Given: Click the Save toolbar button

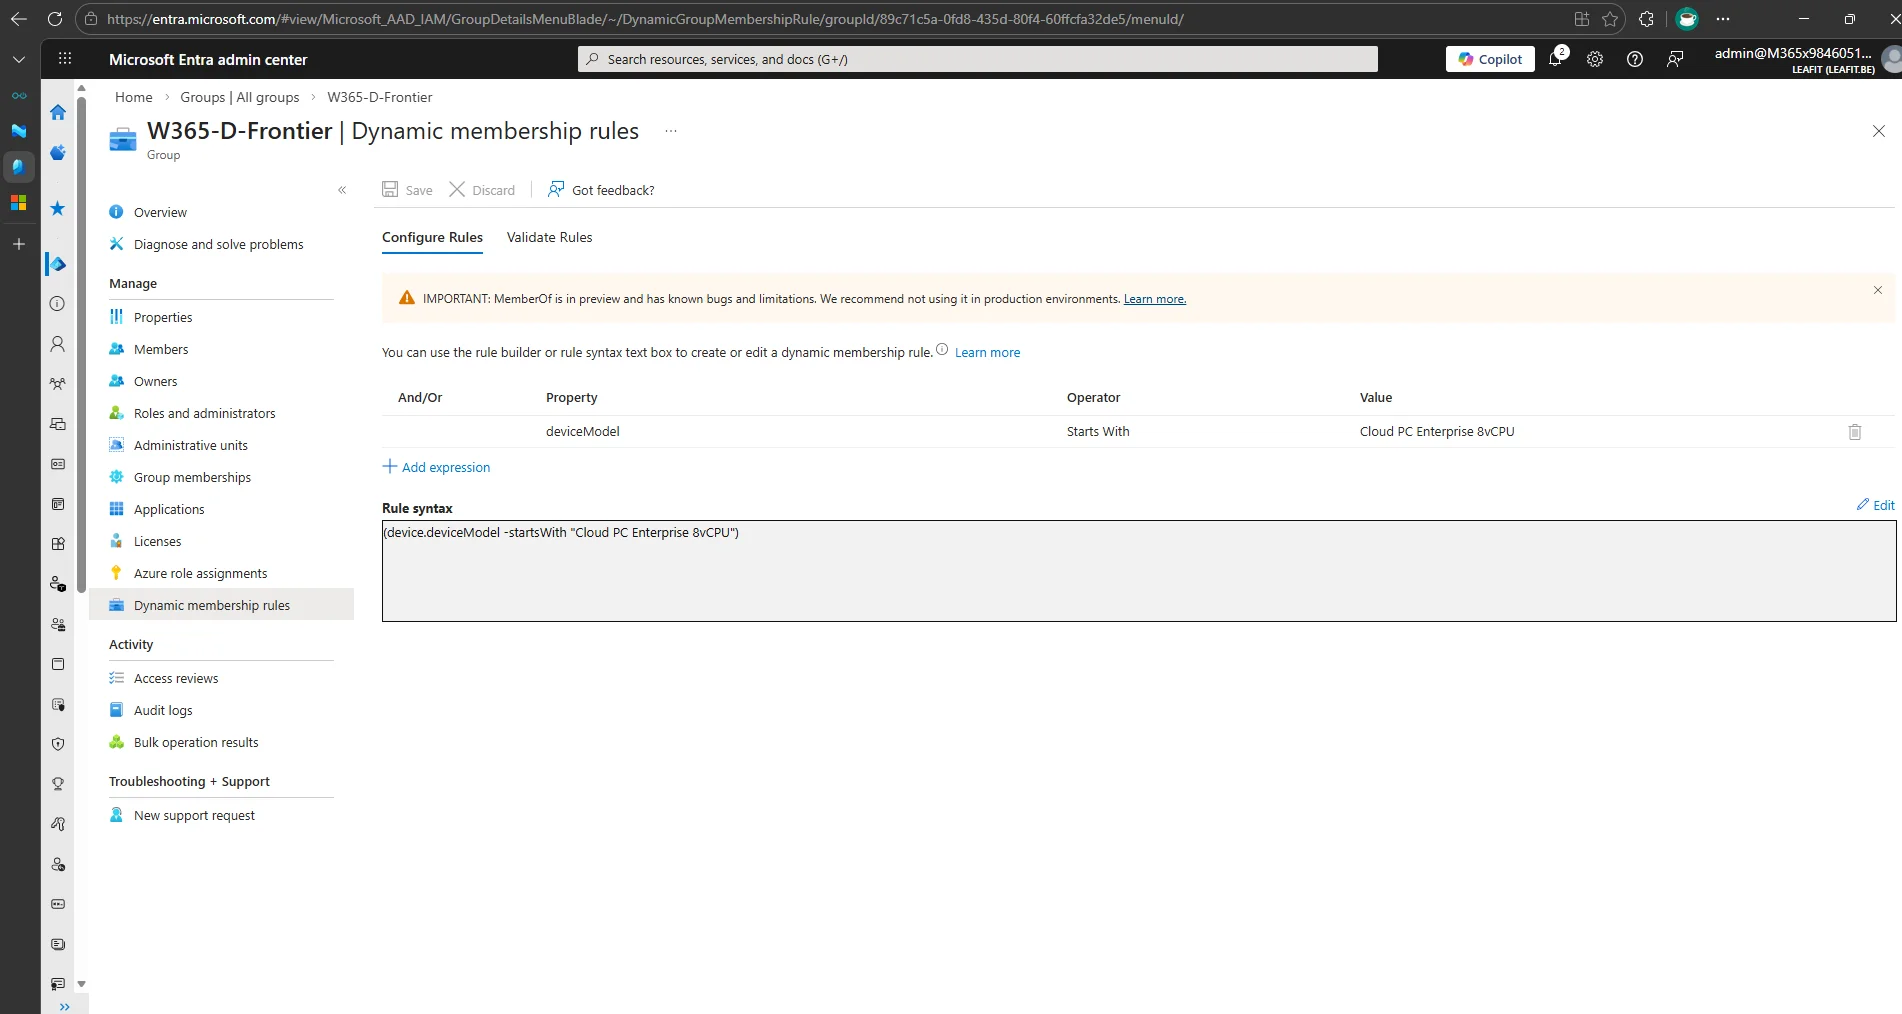Looking at the screenshot, I should [408, 190].
